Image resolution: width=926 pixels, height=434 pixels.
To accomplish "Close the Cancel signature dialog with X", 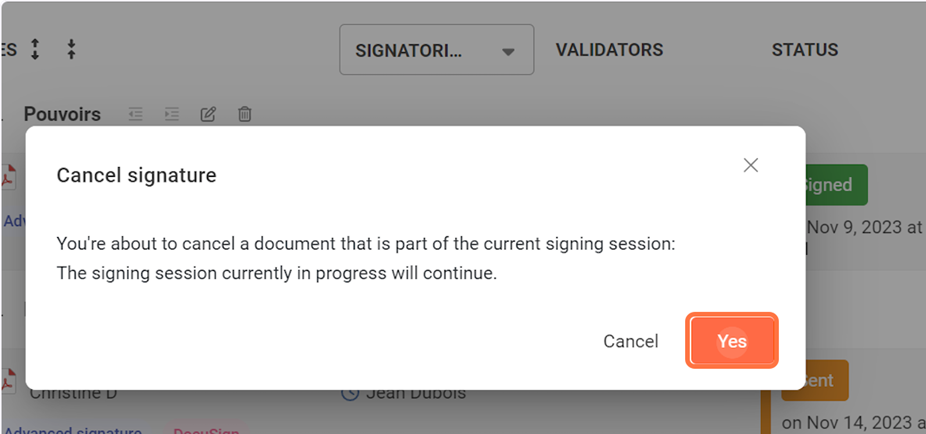I will [x=751, y=165].
